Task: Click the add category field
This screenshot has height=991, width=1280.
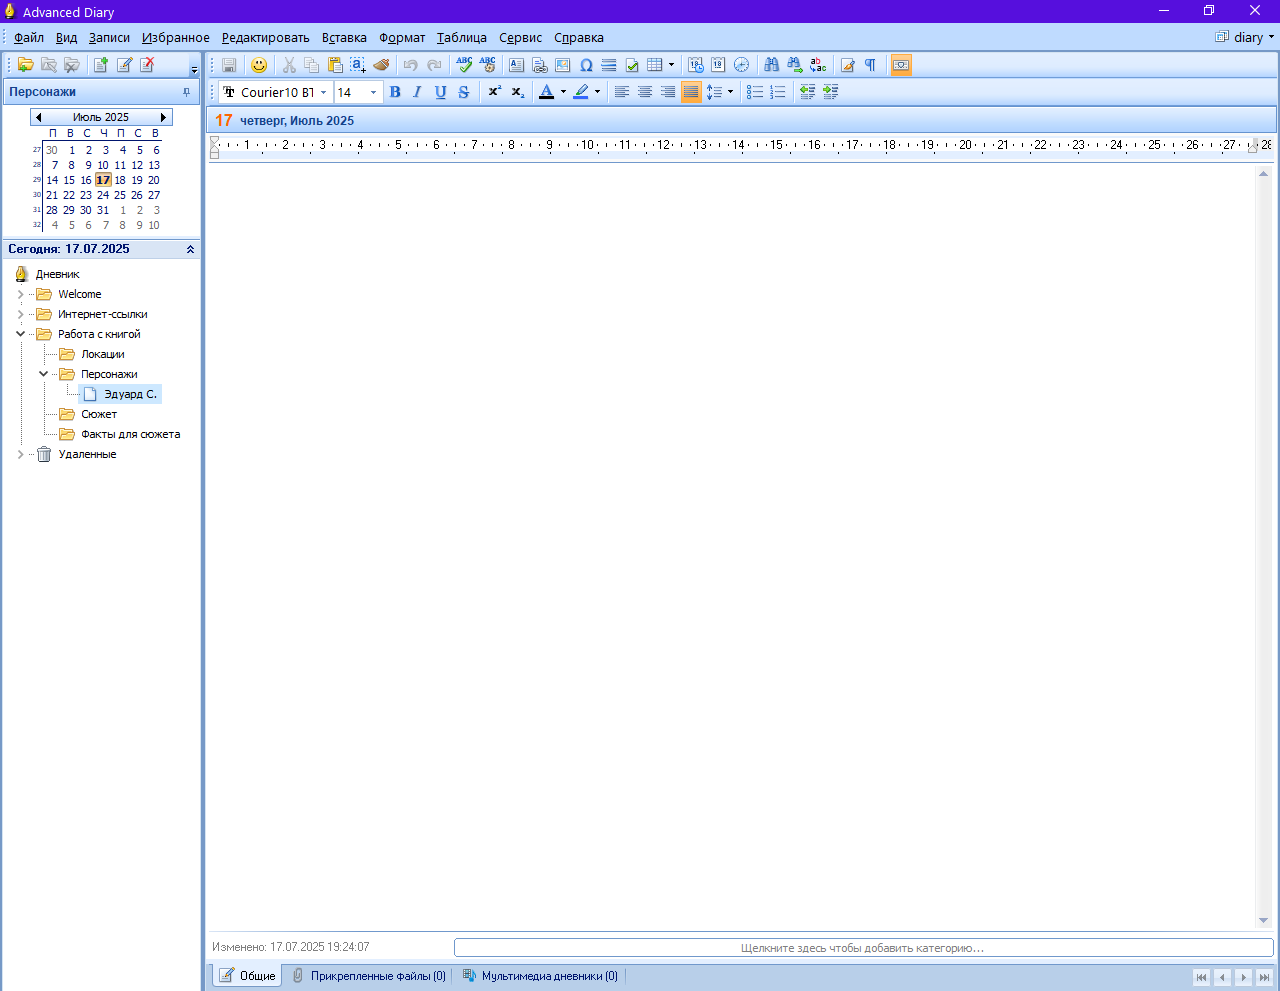Action: pyautogui.click(x=863, y=948)
